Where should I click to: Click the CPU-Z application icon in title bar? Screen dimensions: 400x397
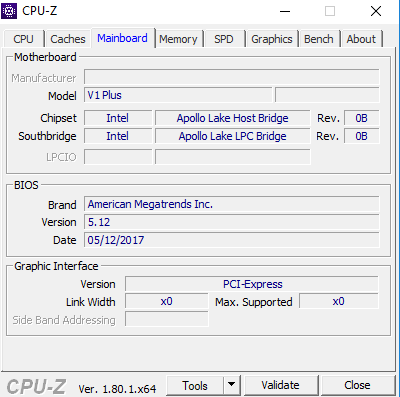click(9, 11)
